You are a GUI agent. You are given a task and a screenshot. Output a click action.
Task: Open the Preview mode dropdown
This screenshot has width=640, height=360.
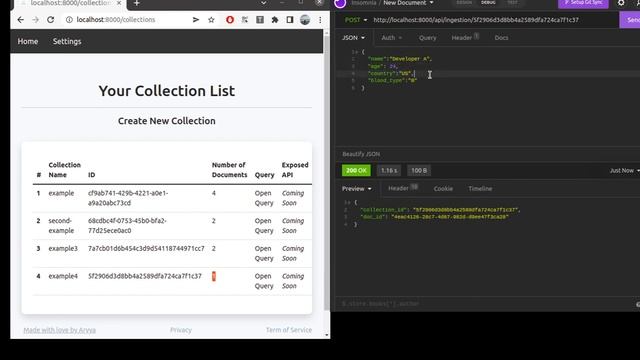point(357,189)
